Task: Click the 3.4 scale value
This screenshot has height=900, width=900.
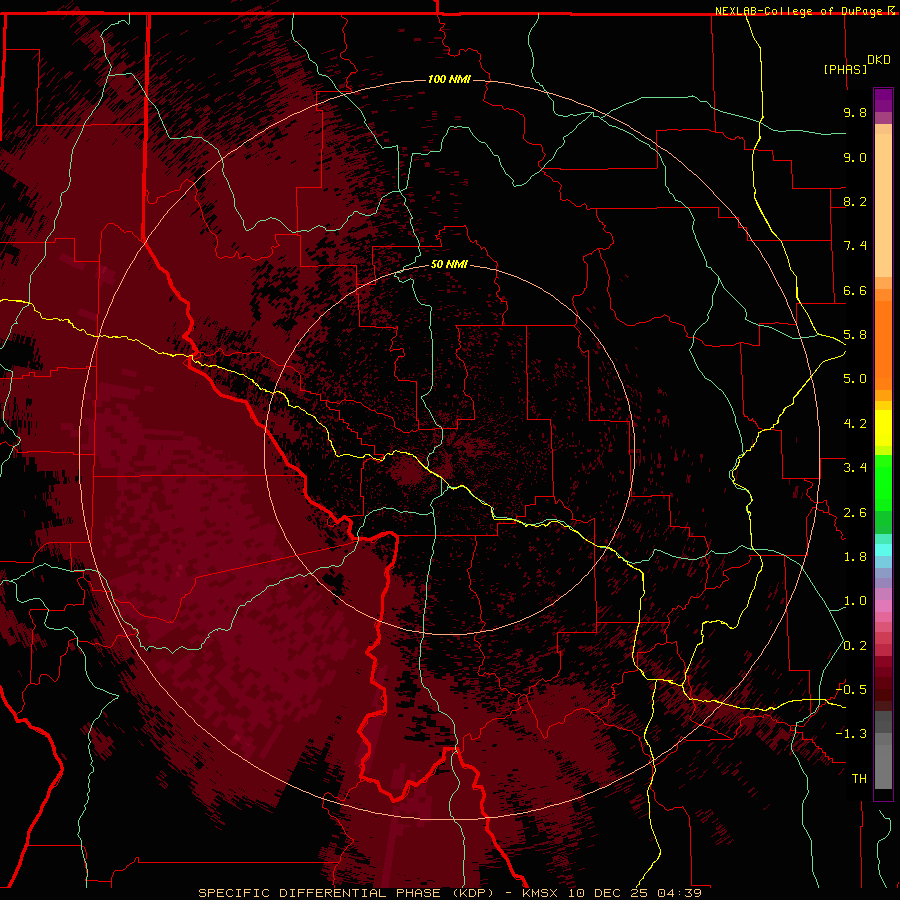Action: [855, 468]
